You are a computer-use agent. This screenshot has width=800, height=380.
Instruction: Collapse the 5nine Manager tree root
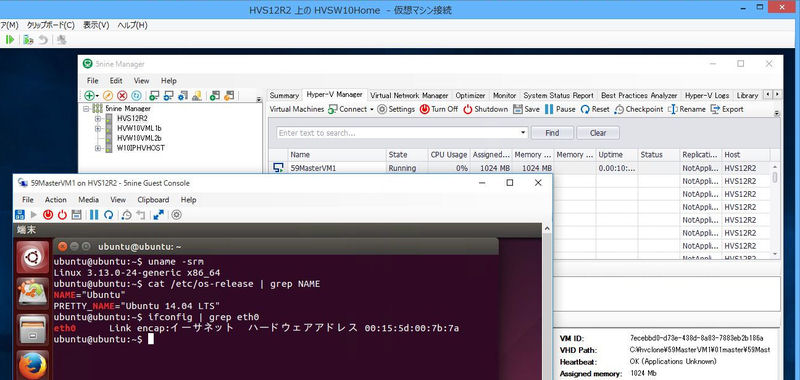tap(86, 109)
